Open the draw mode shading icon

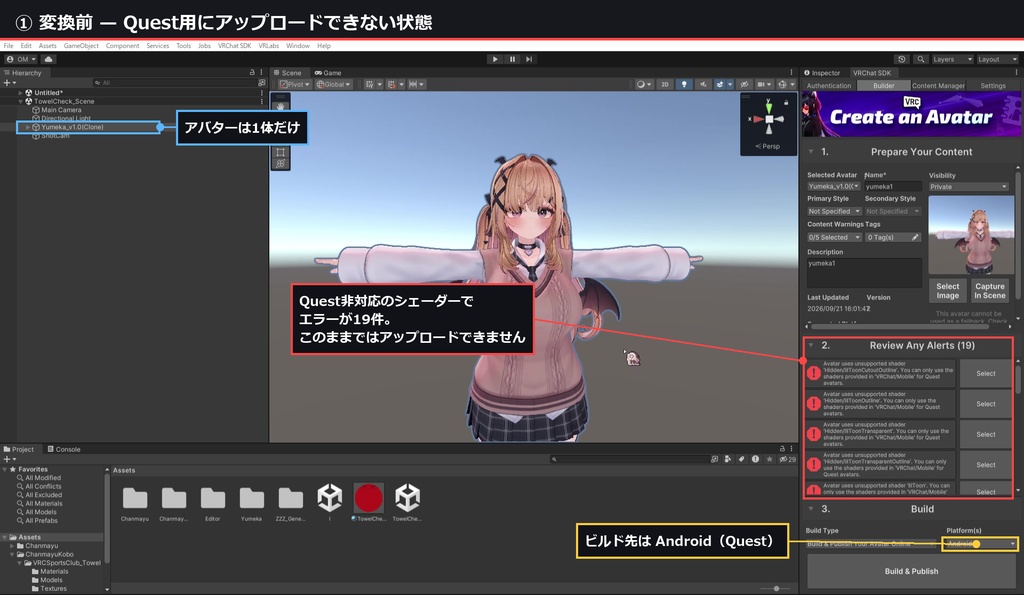pos(644,84)
